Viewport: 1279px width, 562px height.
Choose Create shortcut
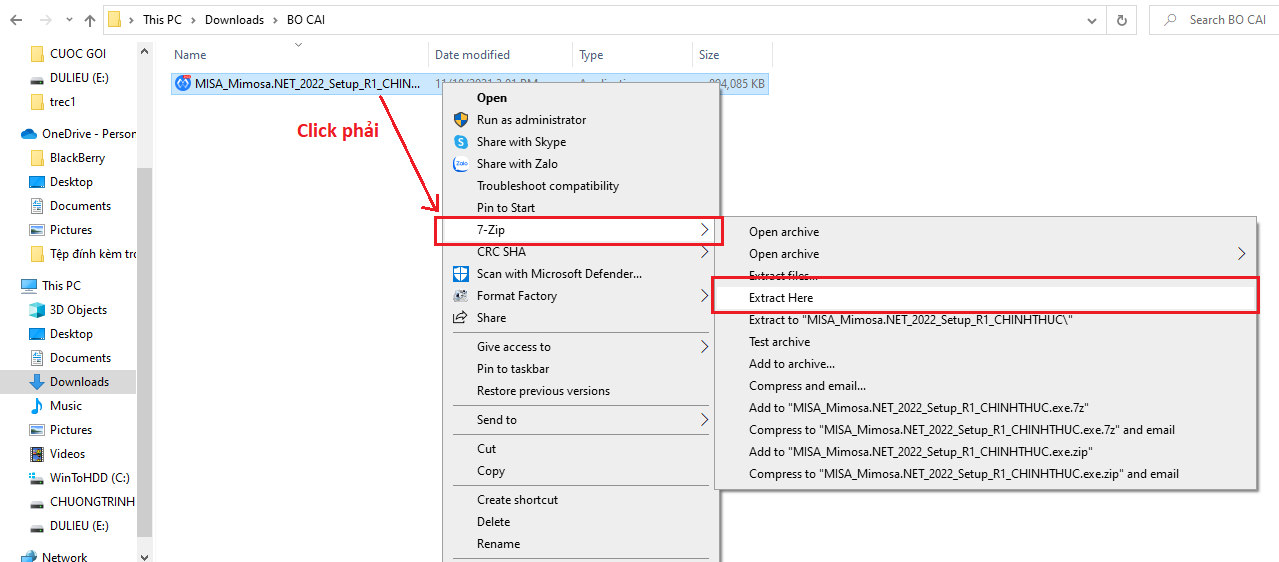[517, 500]
